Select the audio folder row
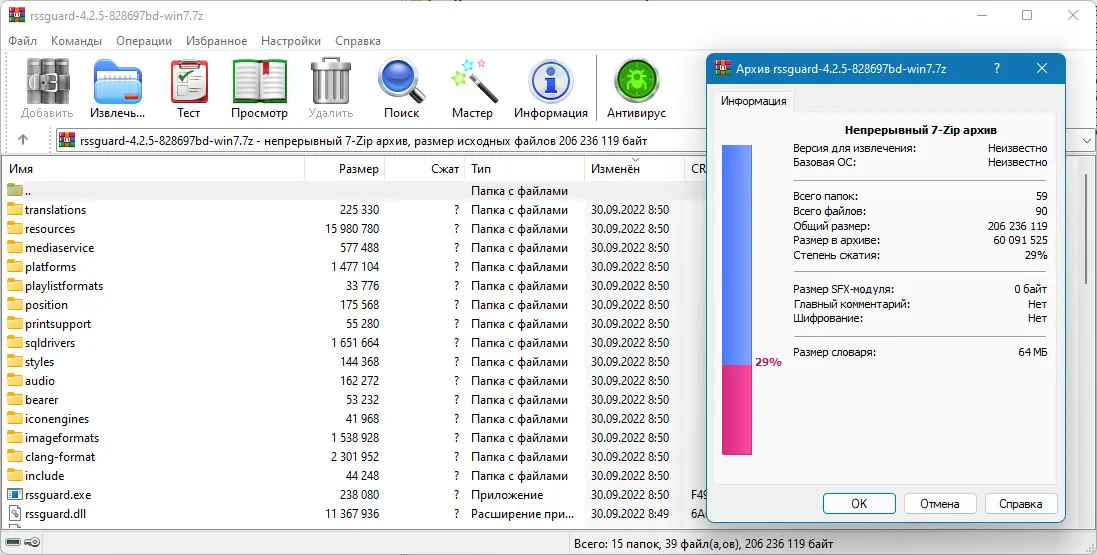The image size is (1097, 555). coord(353,380)
